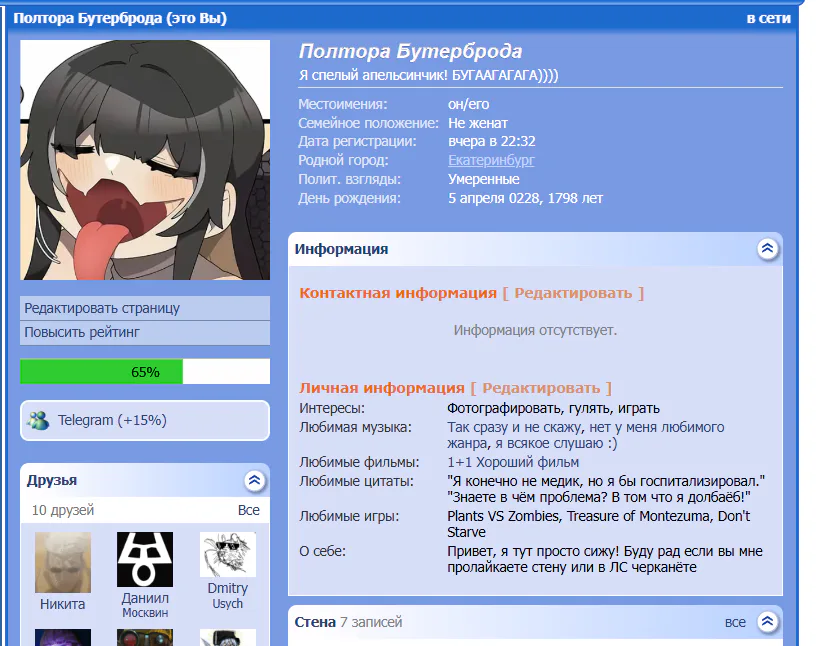Show all wall posts via все link
This screenshot has width=818, height=646.
735,622
